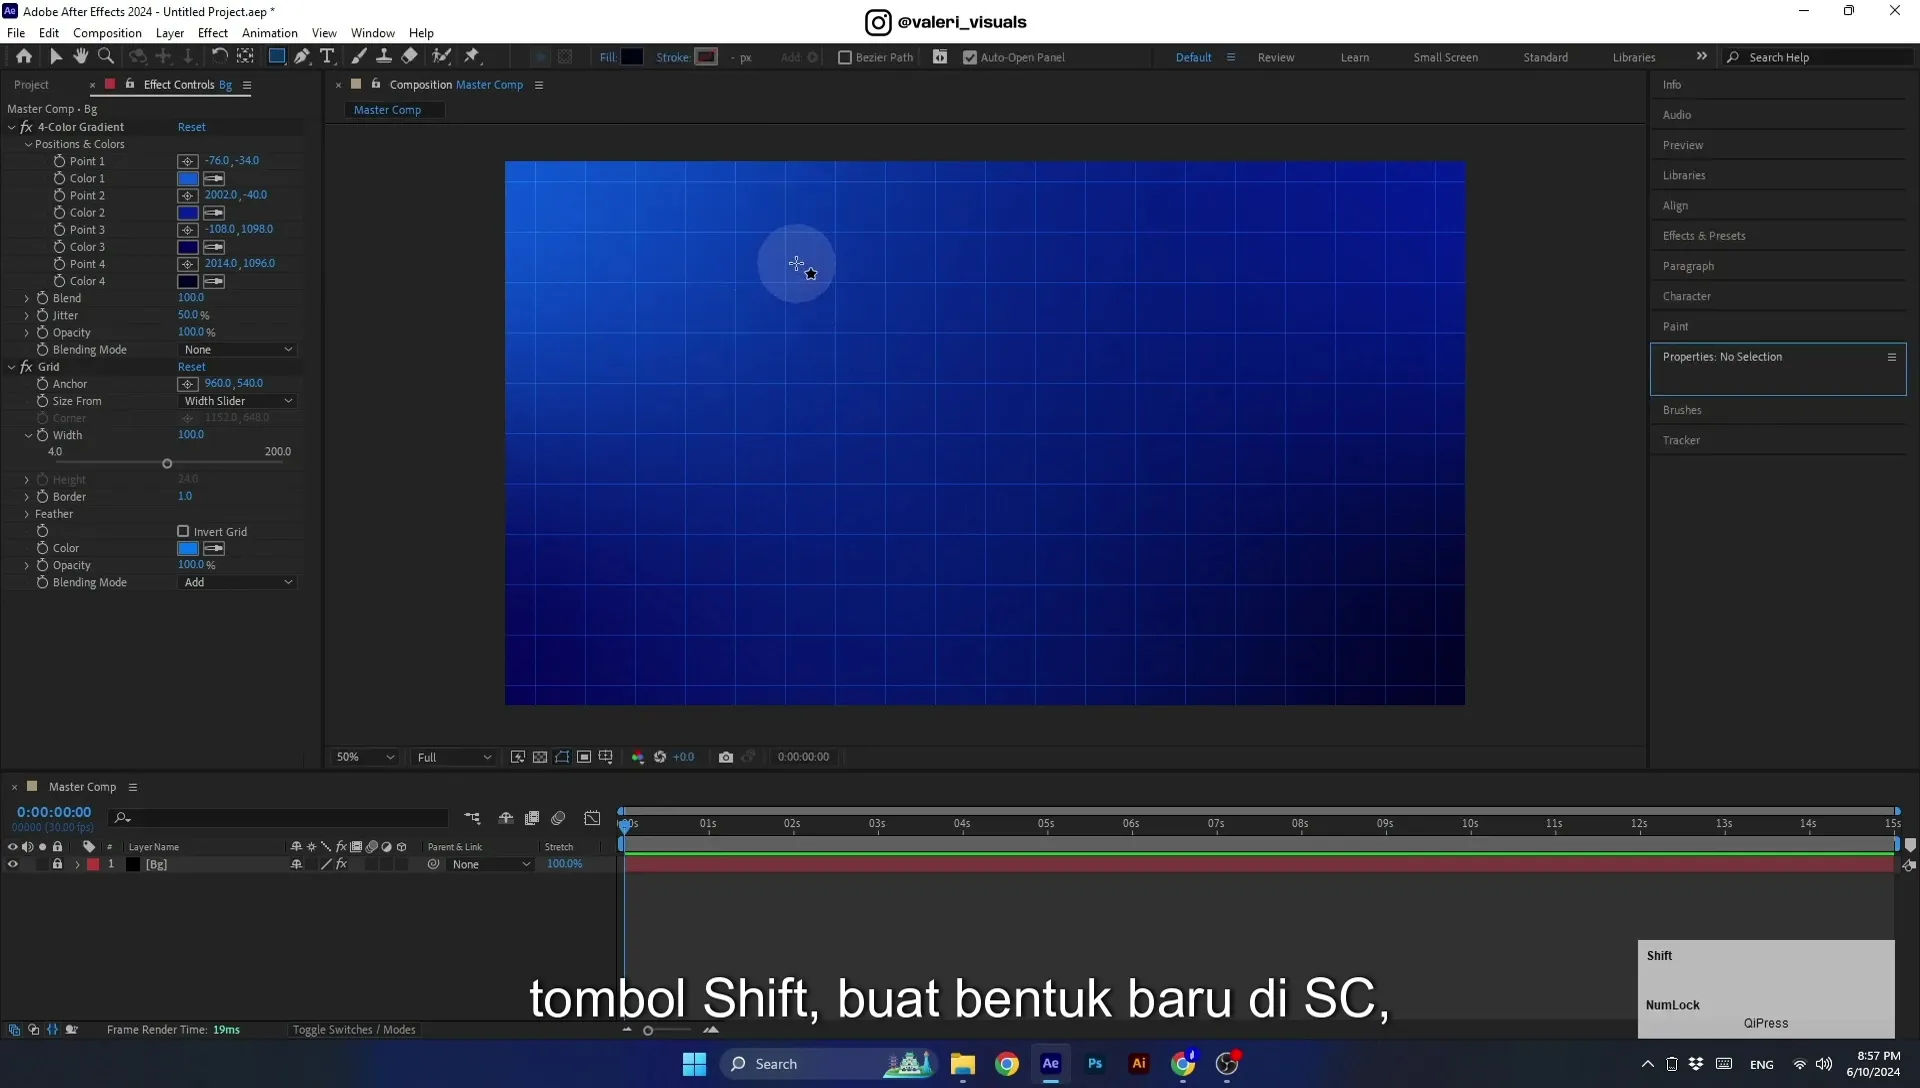Image resolution: width=1920 pixels, height=1088 pixels.
Task: Select the Puppet Pin tool
Action: point(472,57)
